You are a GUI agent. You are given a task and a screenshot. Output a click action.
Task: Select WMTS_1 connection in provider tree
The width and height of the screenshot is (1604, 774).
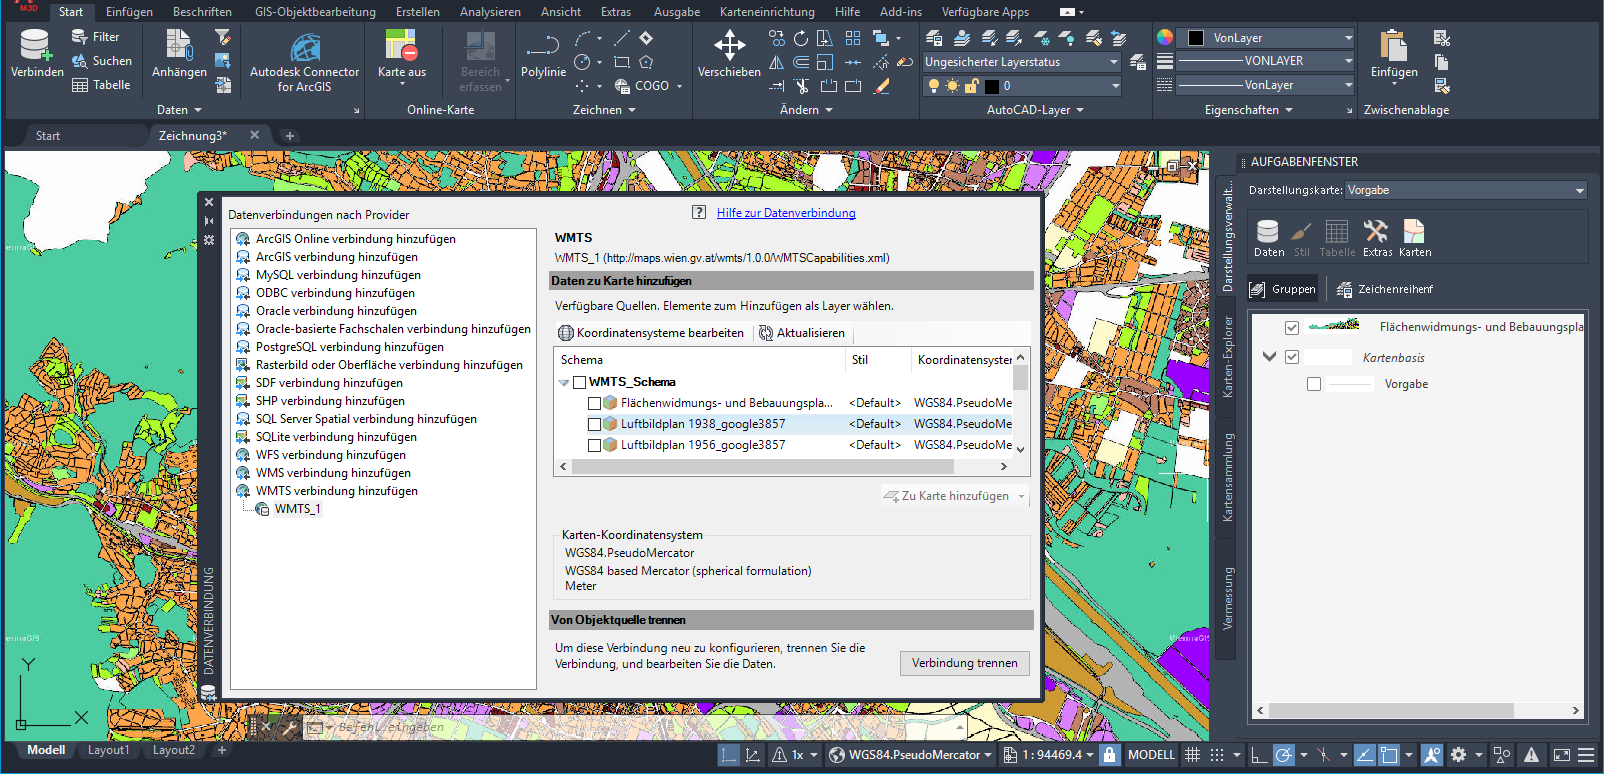click(x=297, y=509)
